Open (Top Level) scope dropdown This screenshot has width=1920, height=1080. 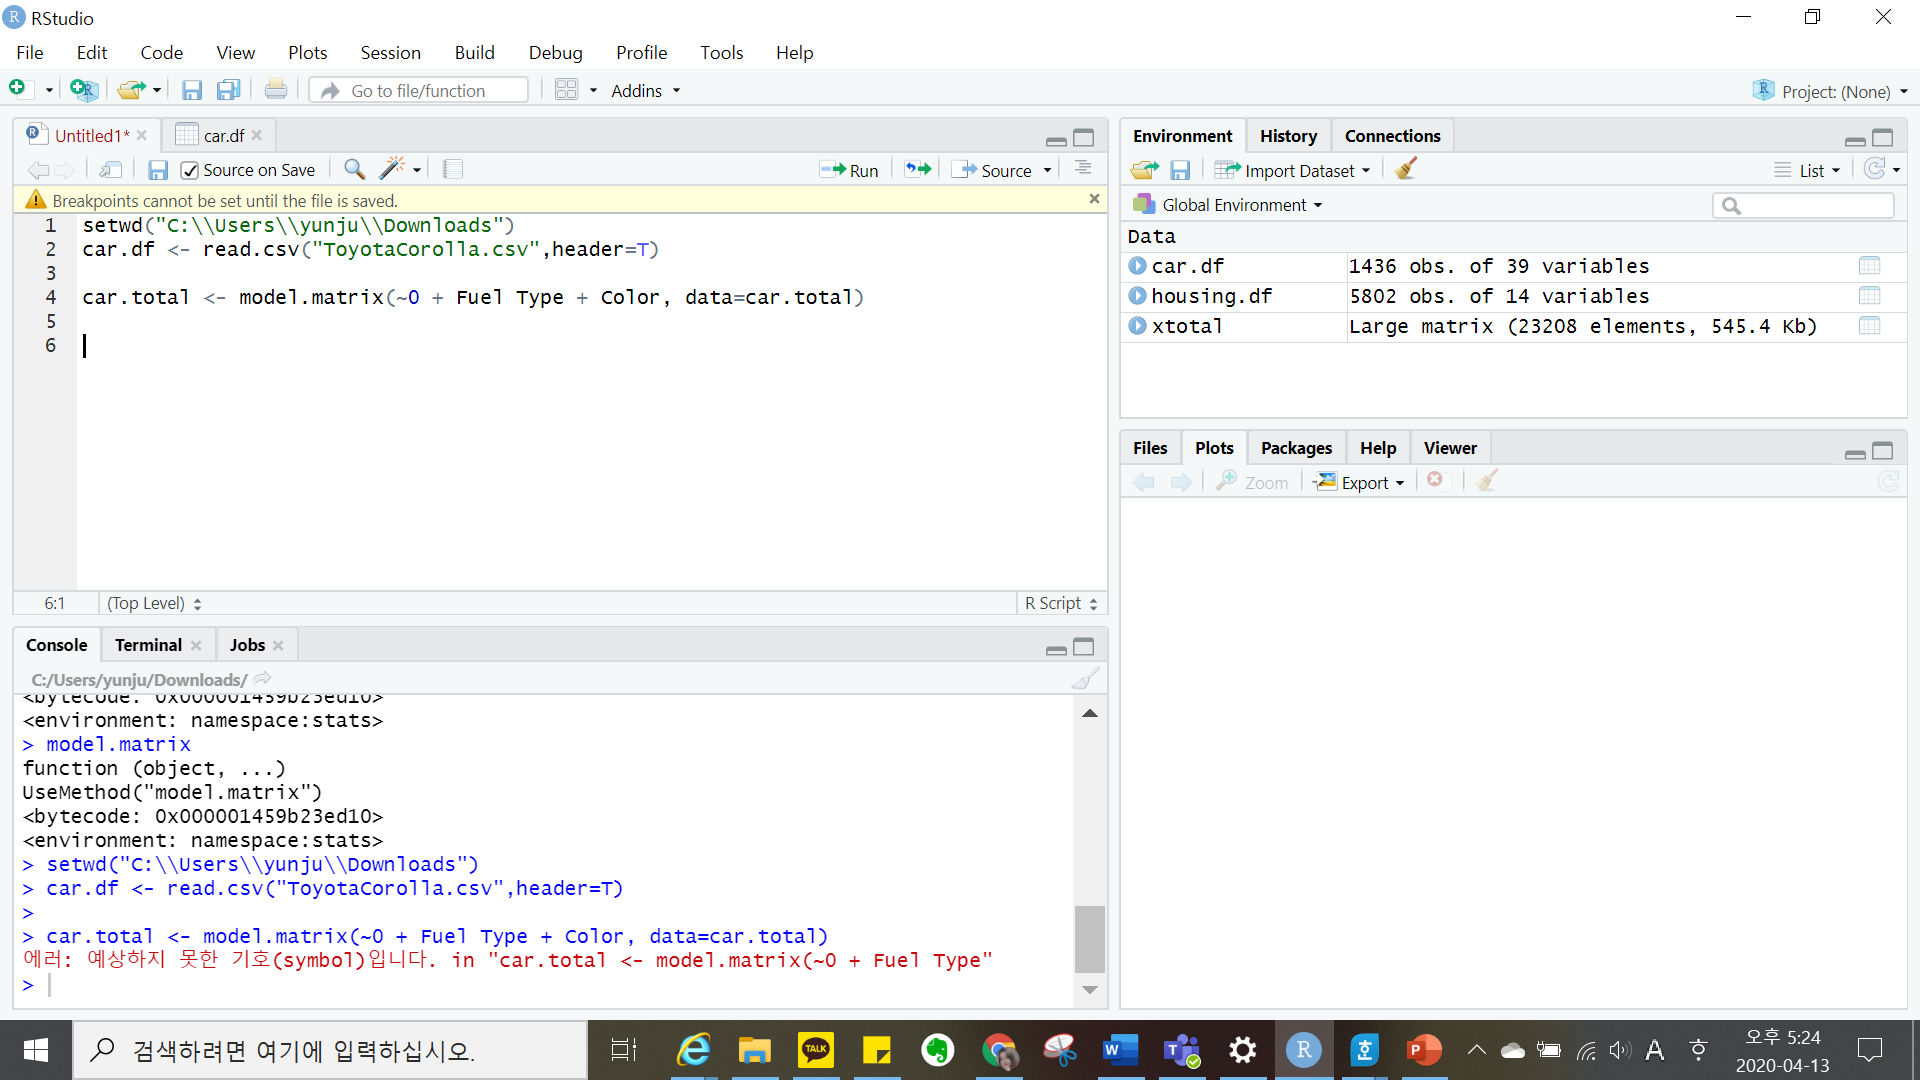point(154,603)
